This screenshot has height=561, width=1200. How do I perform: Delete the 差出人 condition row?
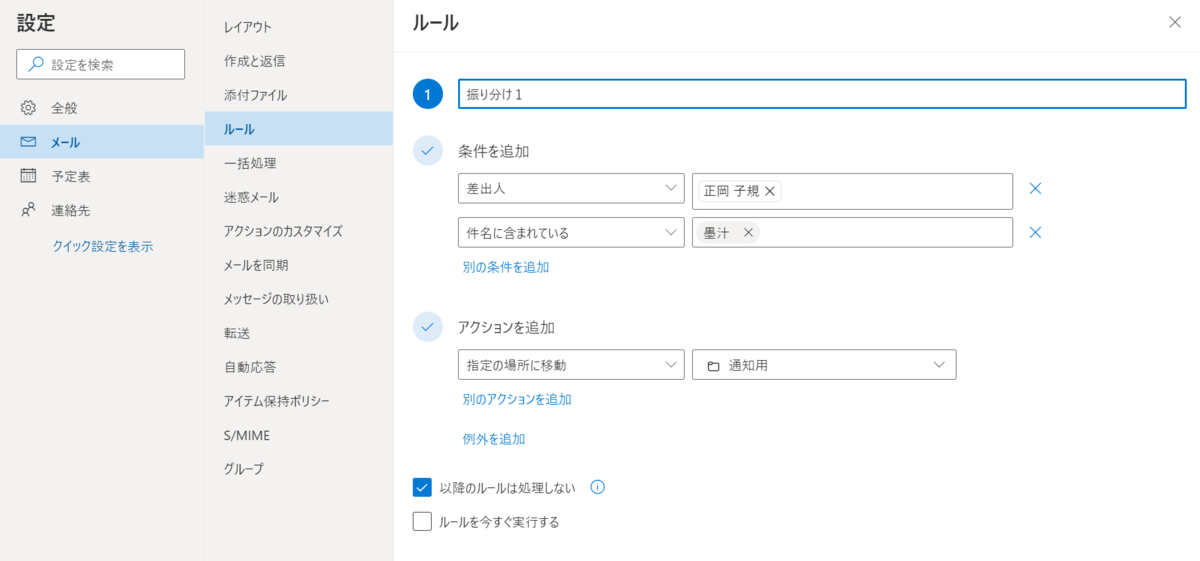coord(1036,189)
